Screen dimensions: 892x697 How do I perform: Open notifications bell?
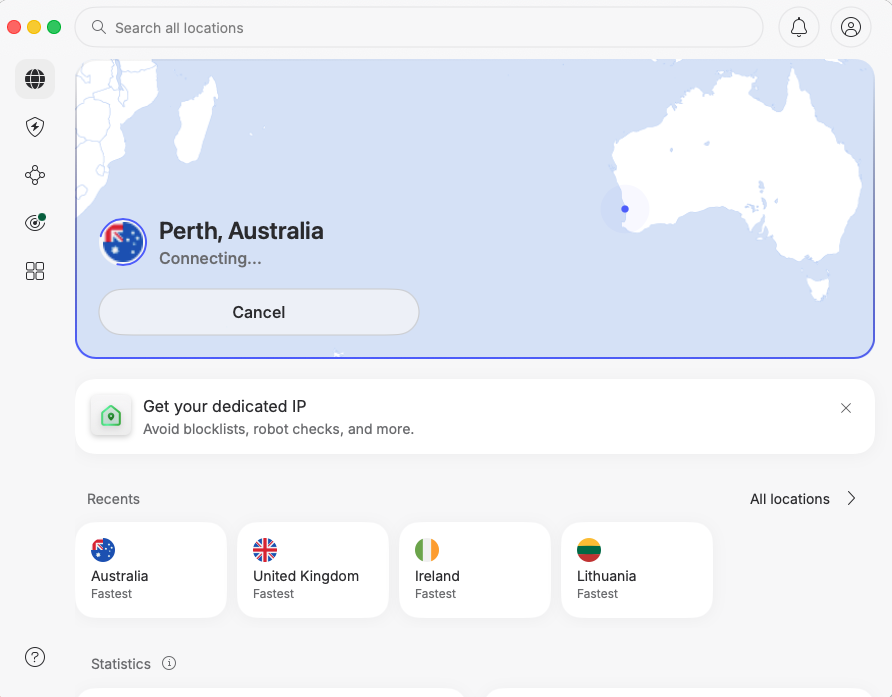pyautogui.click(x=799, y=27)
